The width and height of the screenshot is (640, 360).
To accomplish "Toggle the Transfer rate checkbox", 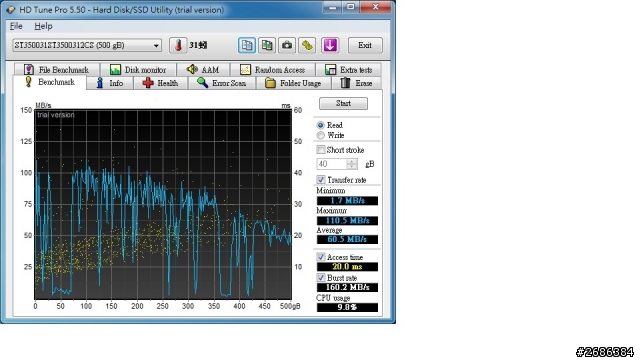I will click(321, 180).
